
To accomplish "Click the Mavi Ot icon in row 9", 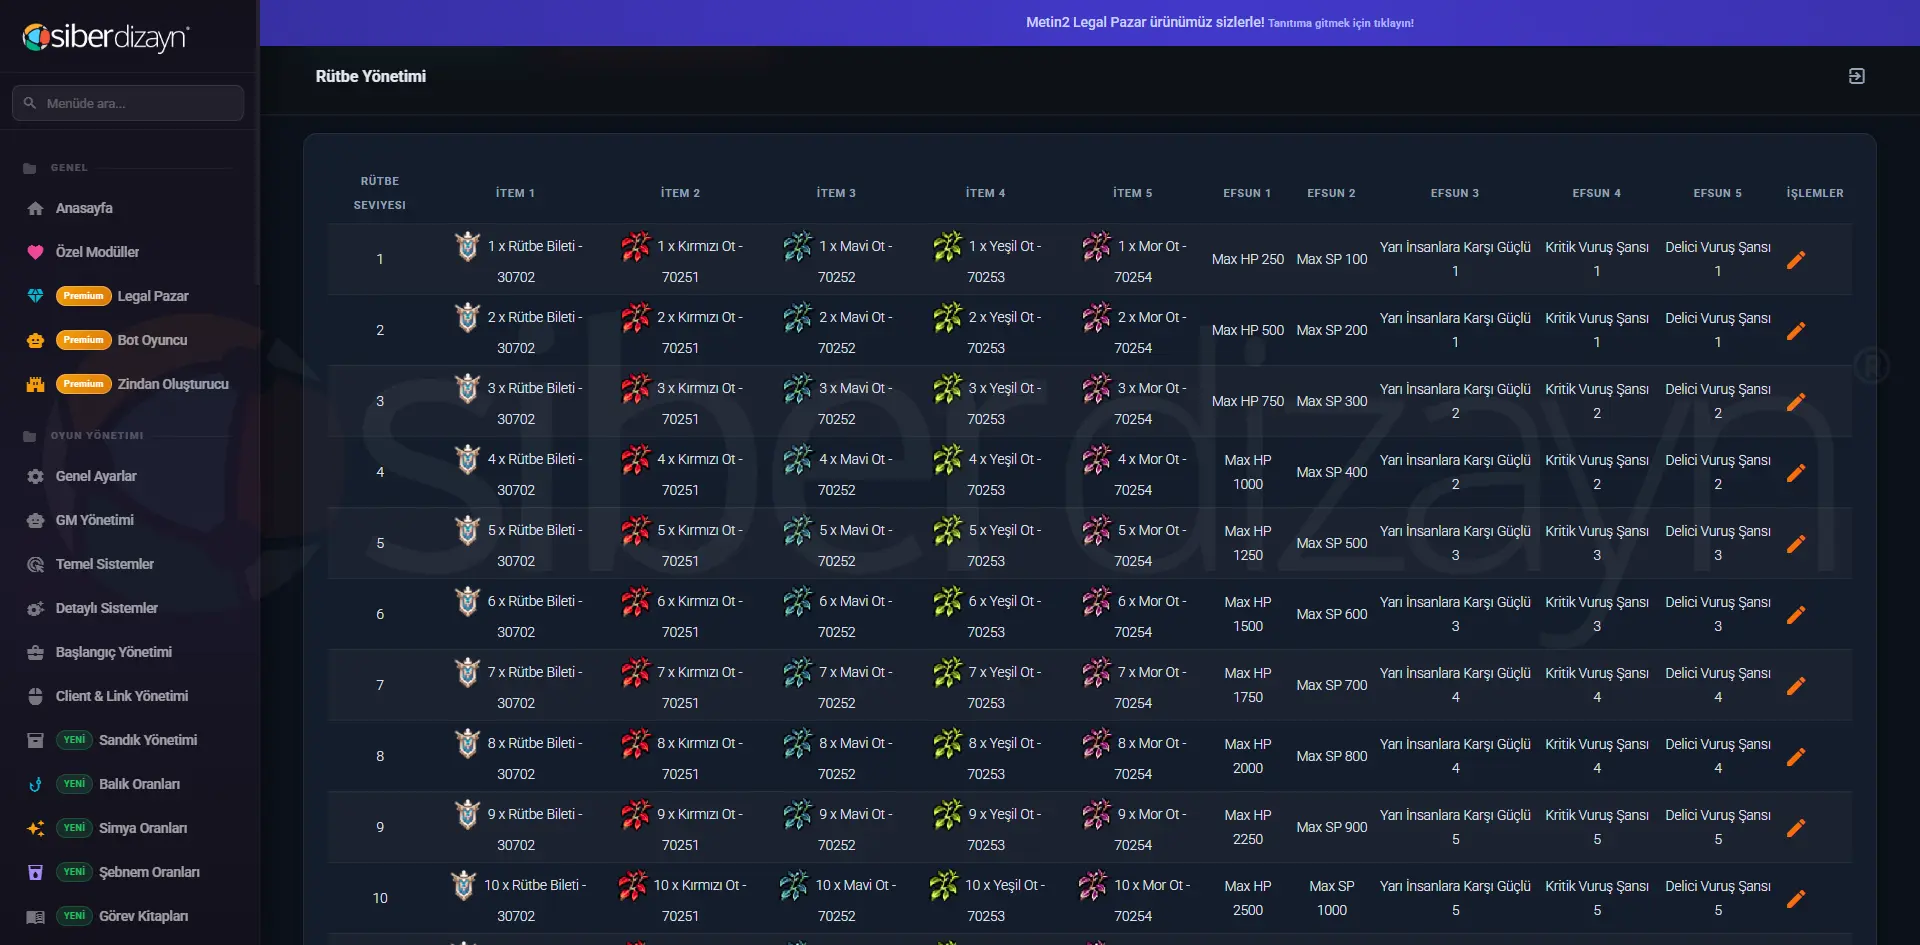I will [x=797, y=814].
